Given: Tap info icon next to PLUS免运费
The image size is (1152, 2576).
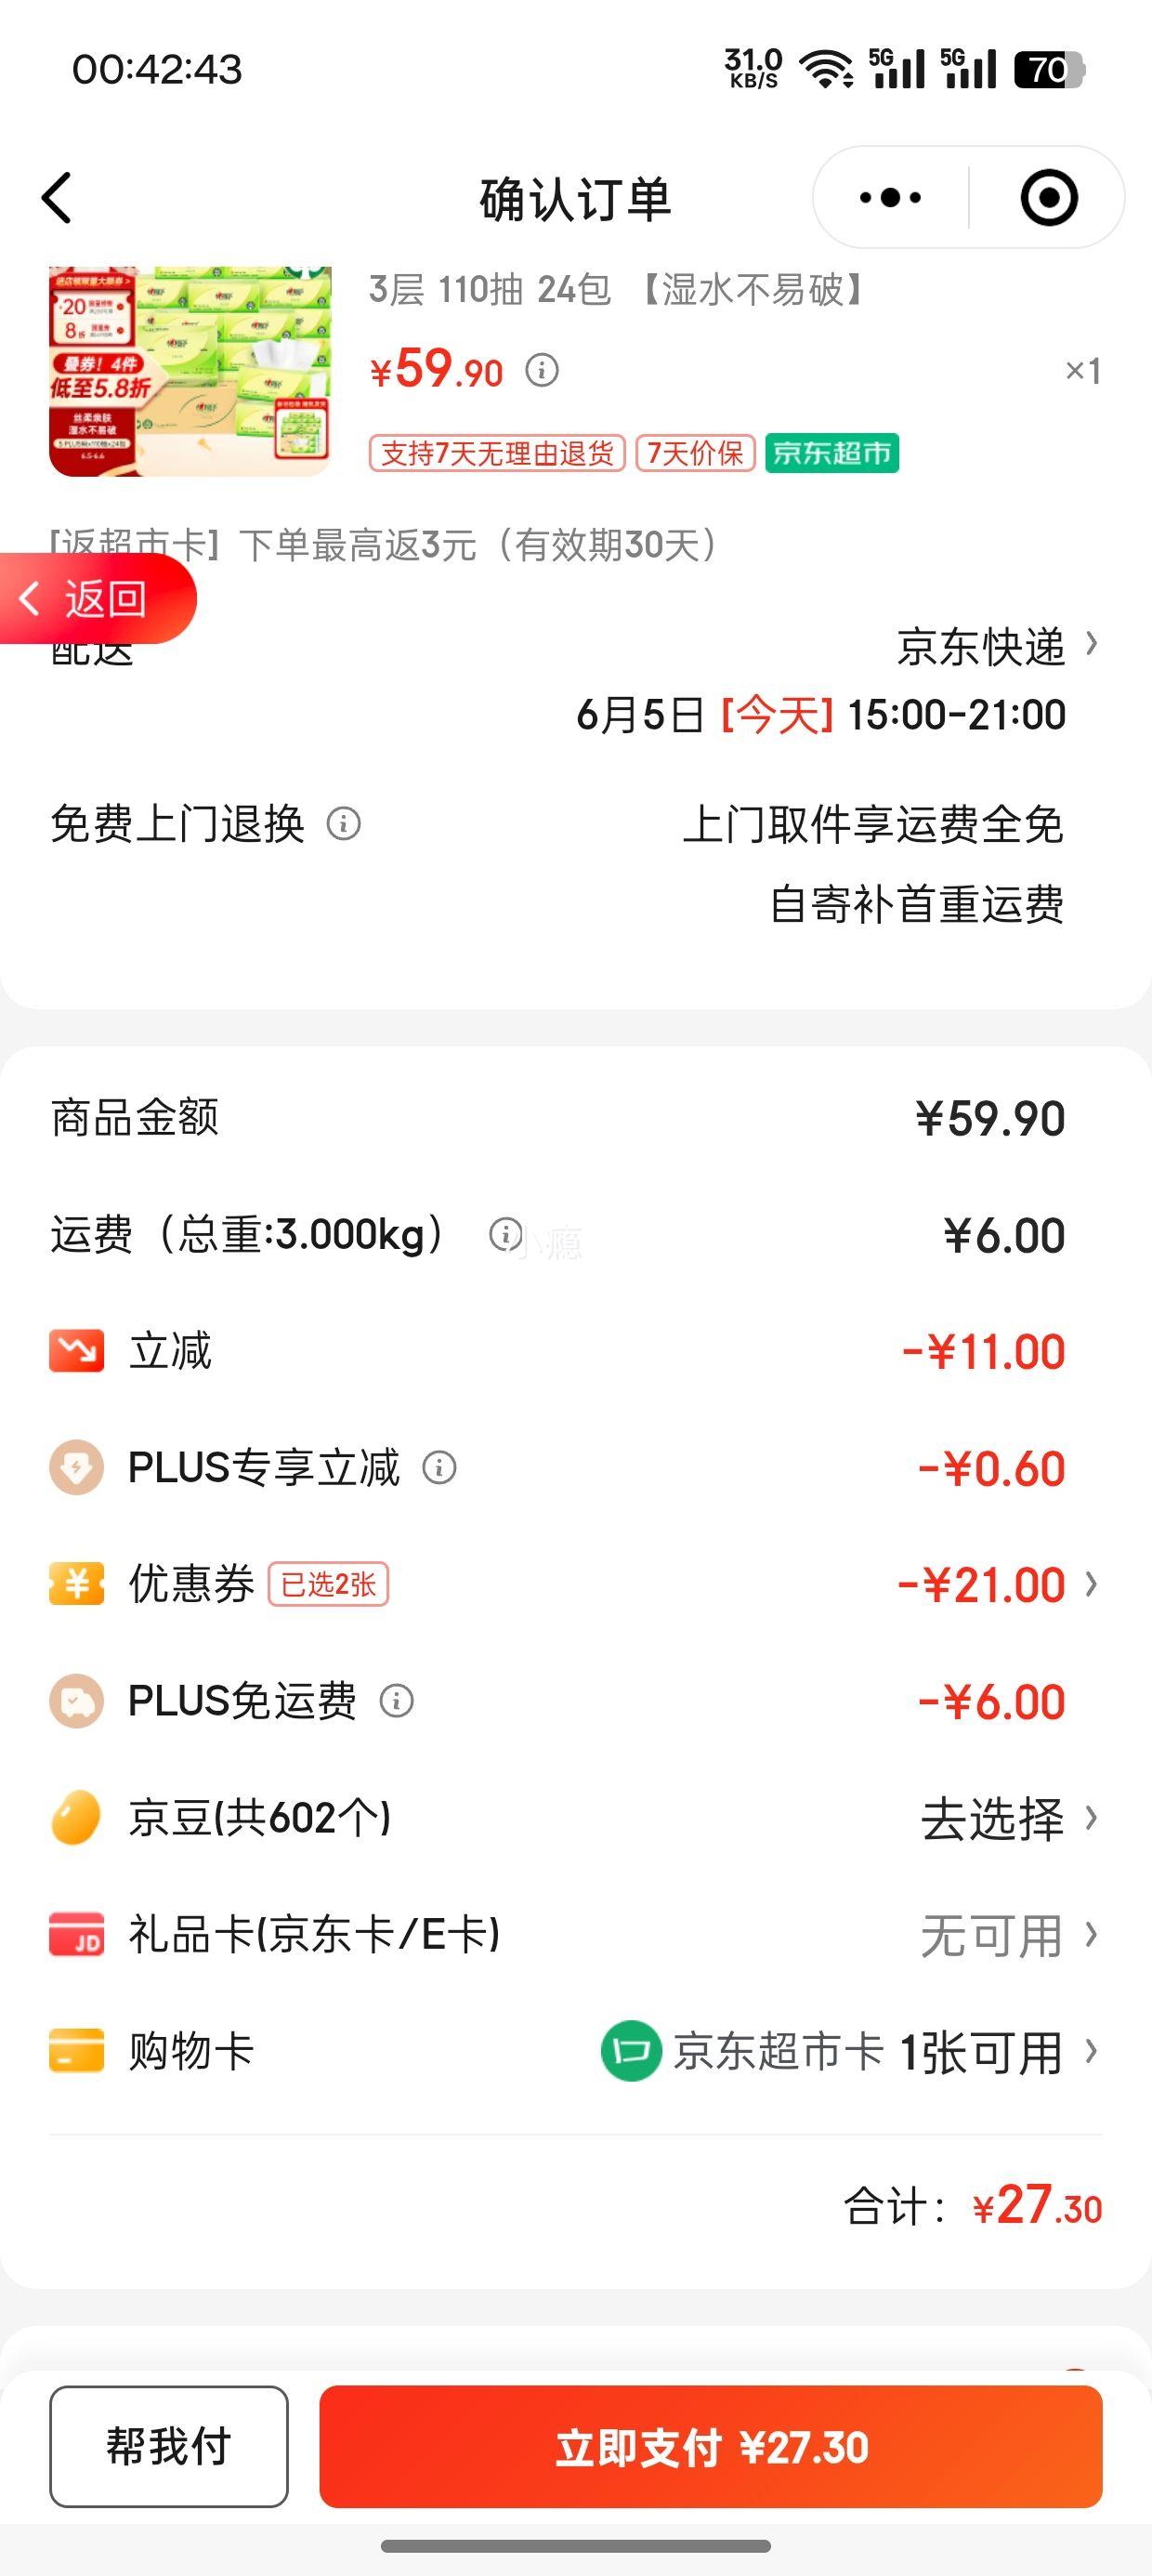Looking at the screenshot, I should [396, 1701].
